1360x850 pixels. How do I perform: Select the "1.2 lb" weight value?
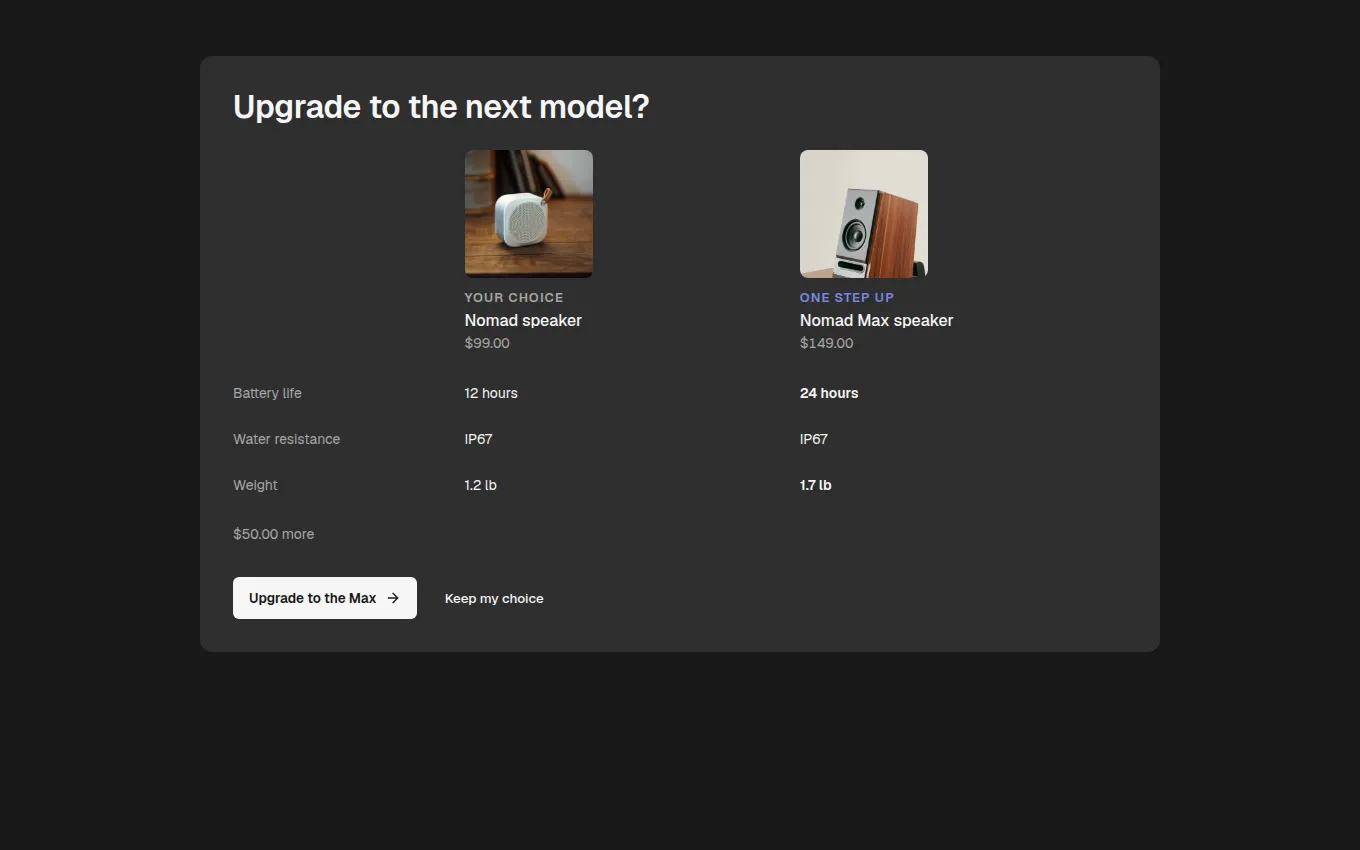tap(481, 485)
